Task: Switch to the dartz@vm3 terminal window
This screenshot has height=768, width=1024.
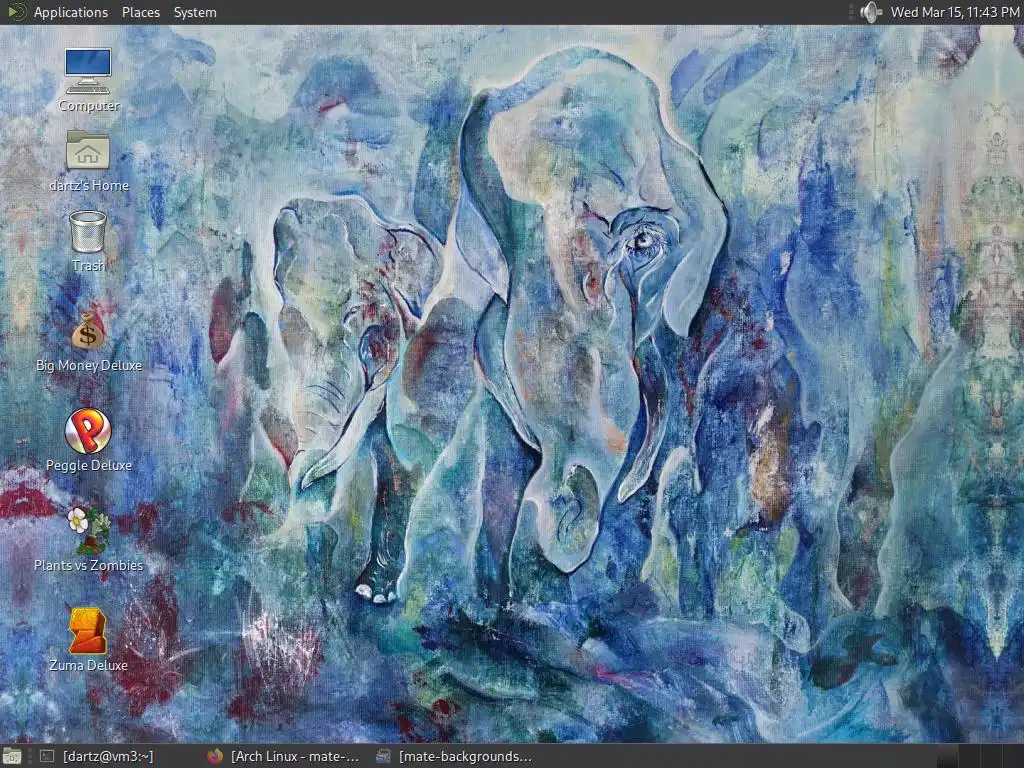Action: 97,756
